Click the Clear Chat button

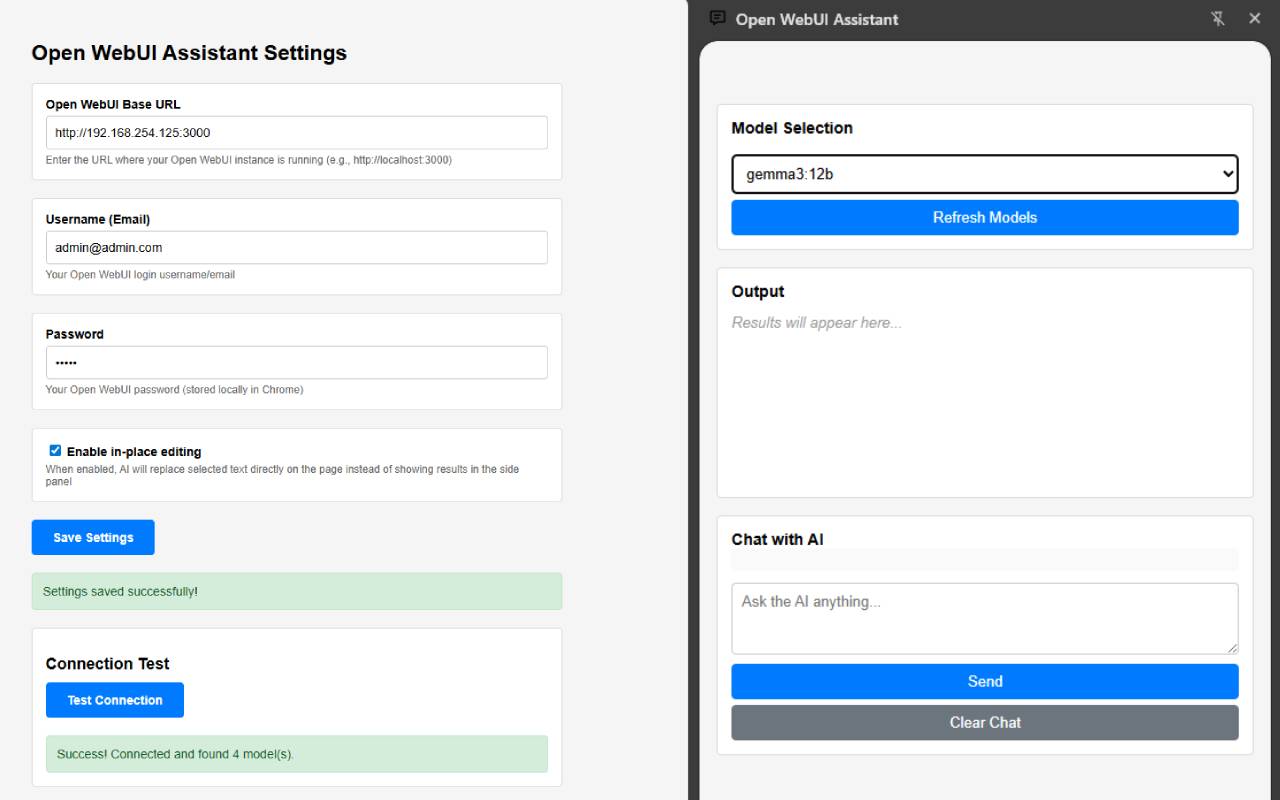pyautogui.click(x=985, y=722)
